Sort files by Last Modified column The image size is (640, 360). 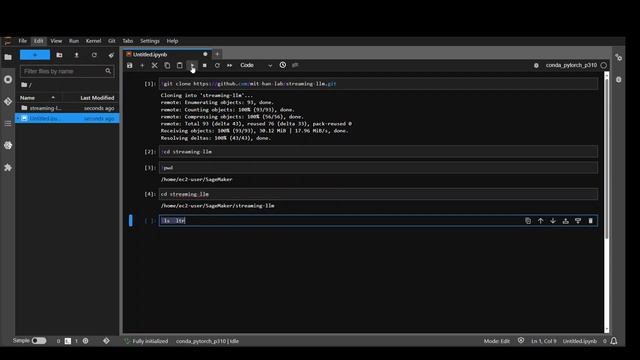coord(97,98)
